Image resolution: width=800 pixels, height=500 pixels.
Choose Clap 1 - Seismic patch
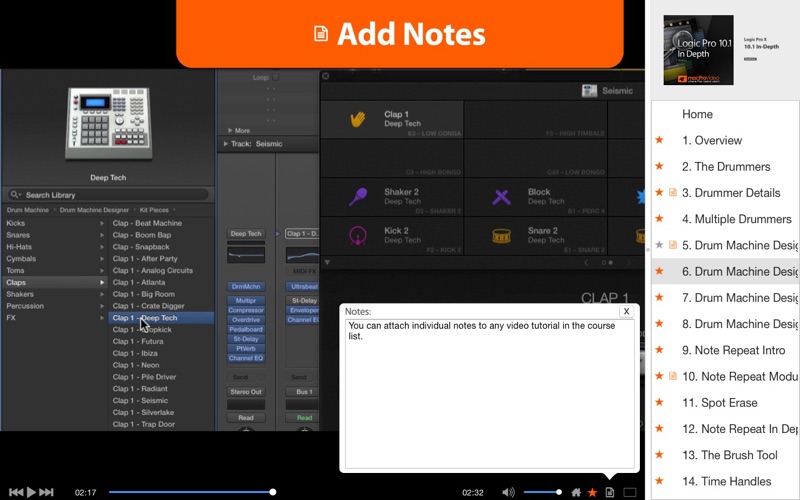[x=140, y=401]
